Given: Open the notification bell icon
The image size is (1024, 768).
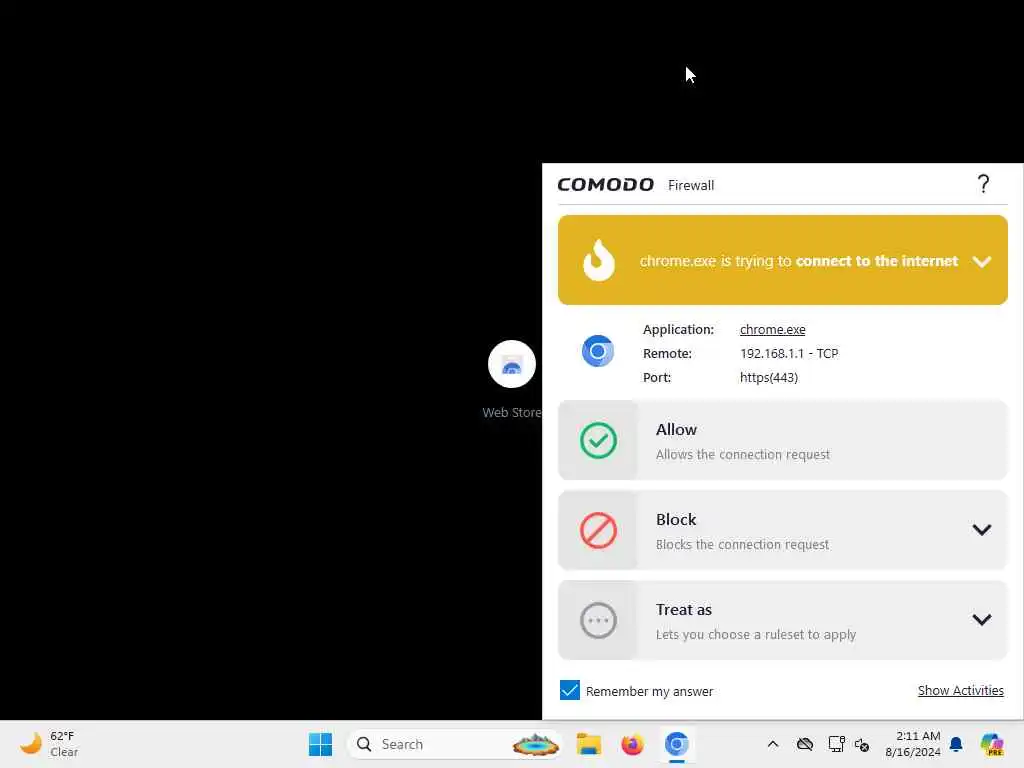Looking at the screenshot, I should (x=956, y=744).
